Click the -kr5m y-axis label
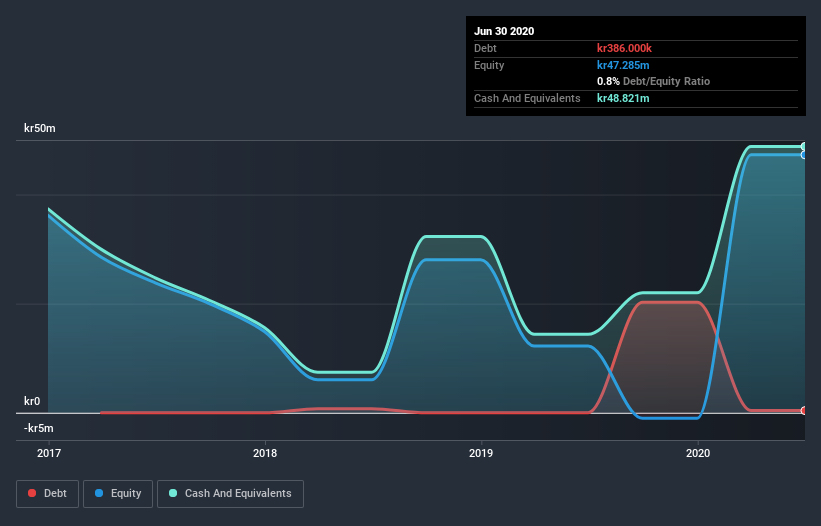Image resolution: width=821 pixels, height=526 pixels. (x=39, y=428)
